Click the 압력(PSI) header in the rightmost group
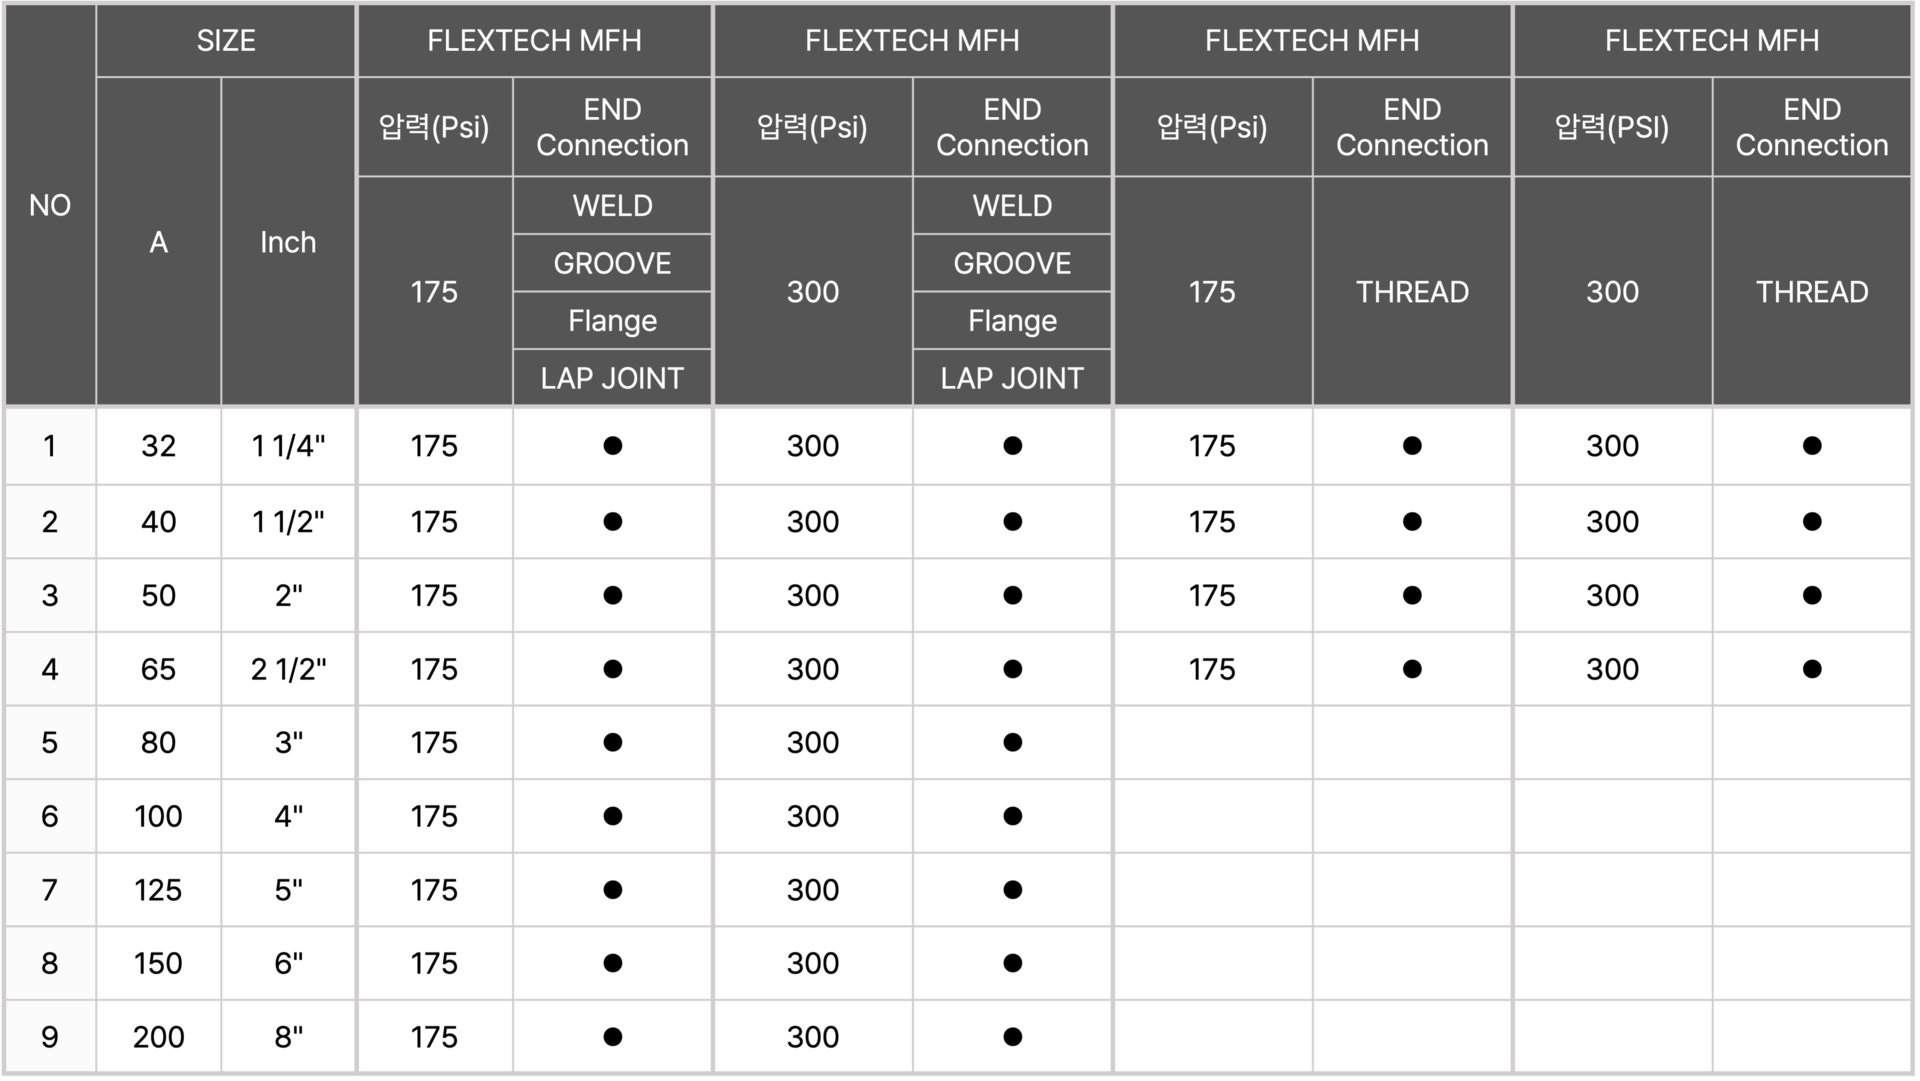This screenshot has height=1081, width=1920. click(x=1612, y=127)
